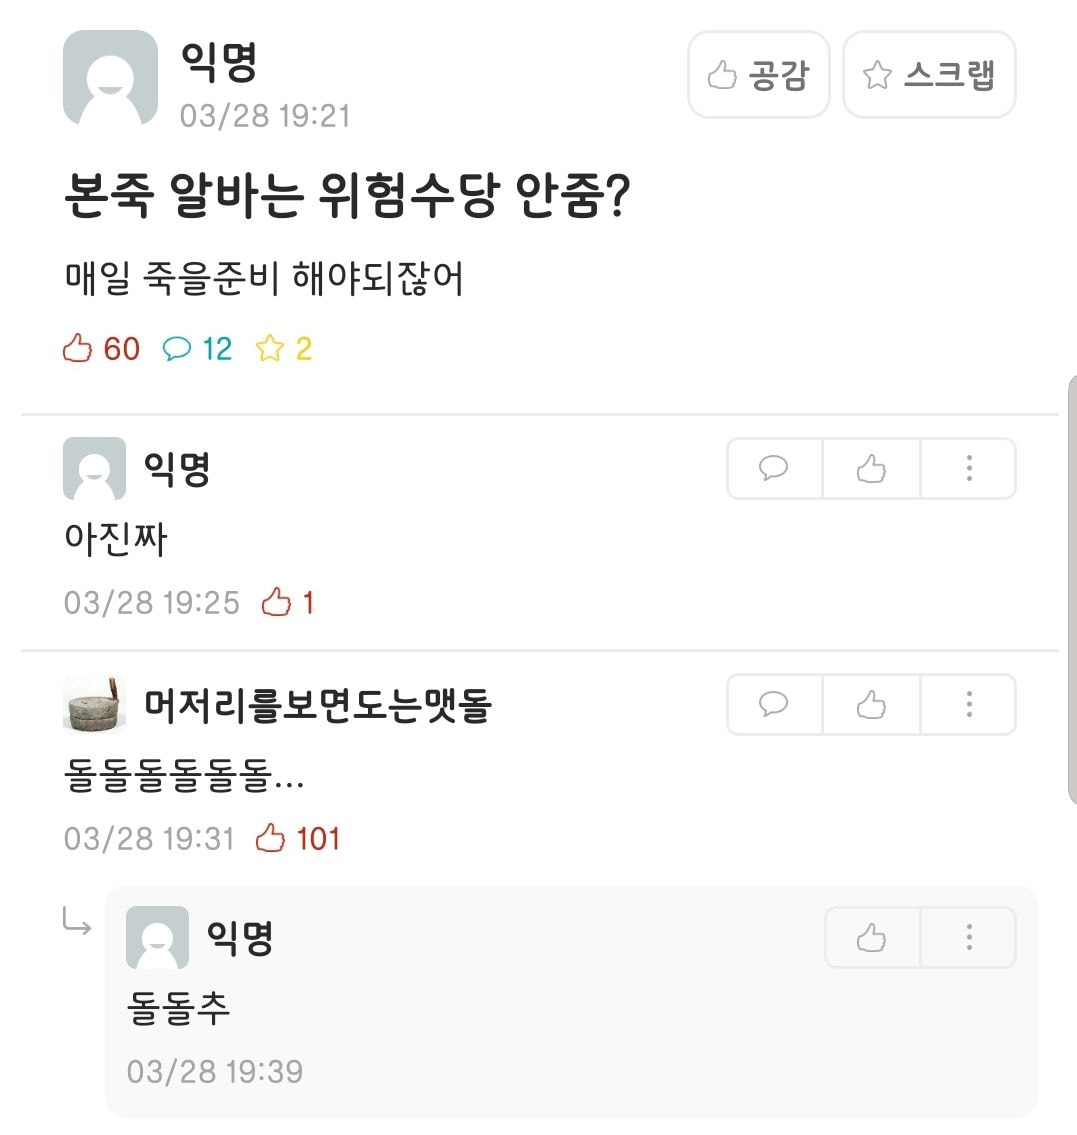The height and width of the screenshot is (1135, 1077).
Task: Reply to the 머저리를보면도는맷돌 comment
Action: [x=774, y=704]
